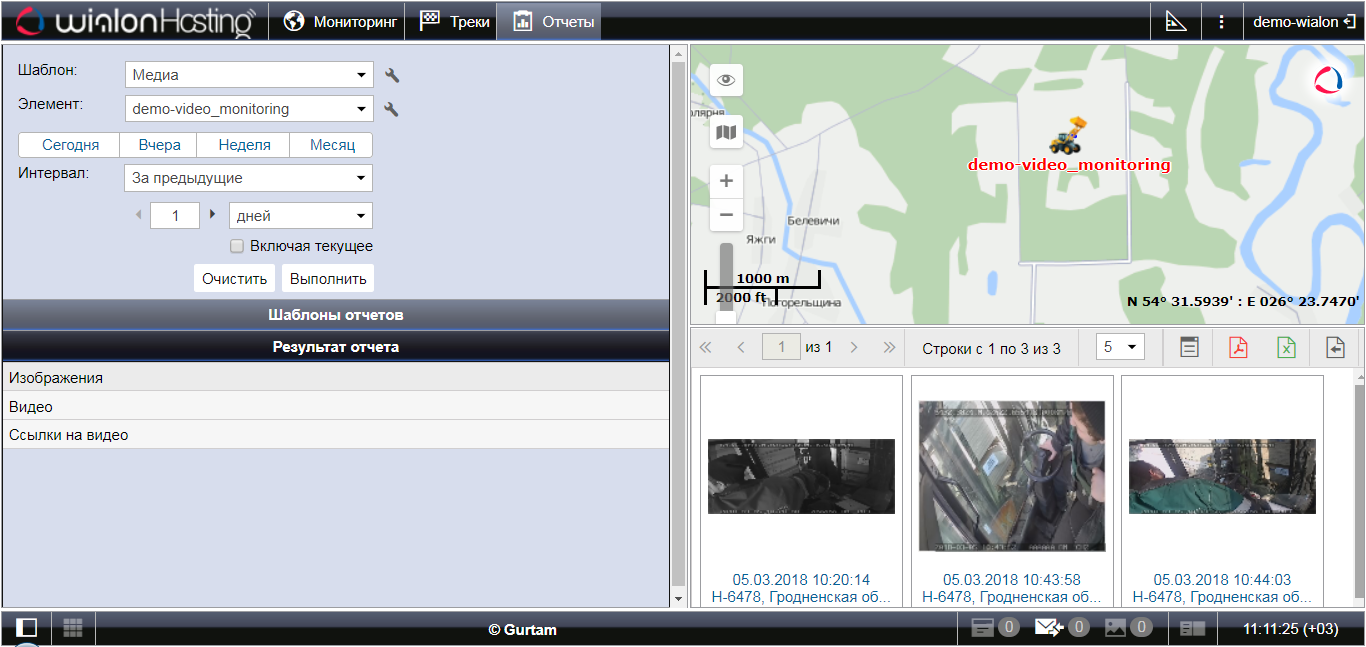
Task: Zoom in on the map
Action: click(x=726, y=181)
